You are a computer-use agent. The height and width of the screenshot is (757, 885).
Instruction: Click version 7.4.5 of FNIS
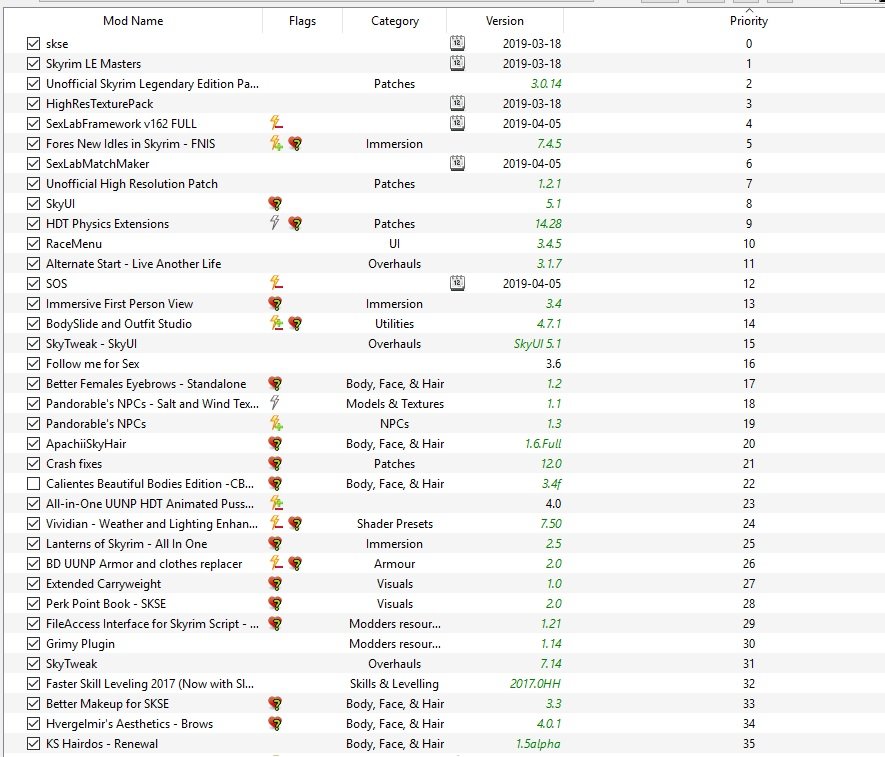(549, 143)
